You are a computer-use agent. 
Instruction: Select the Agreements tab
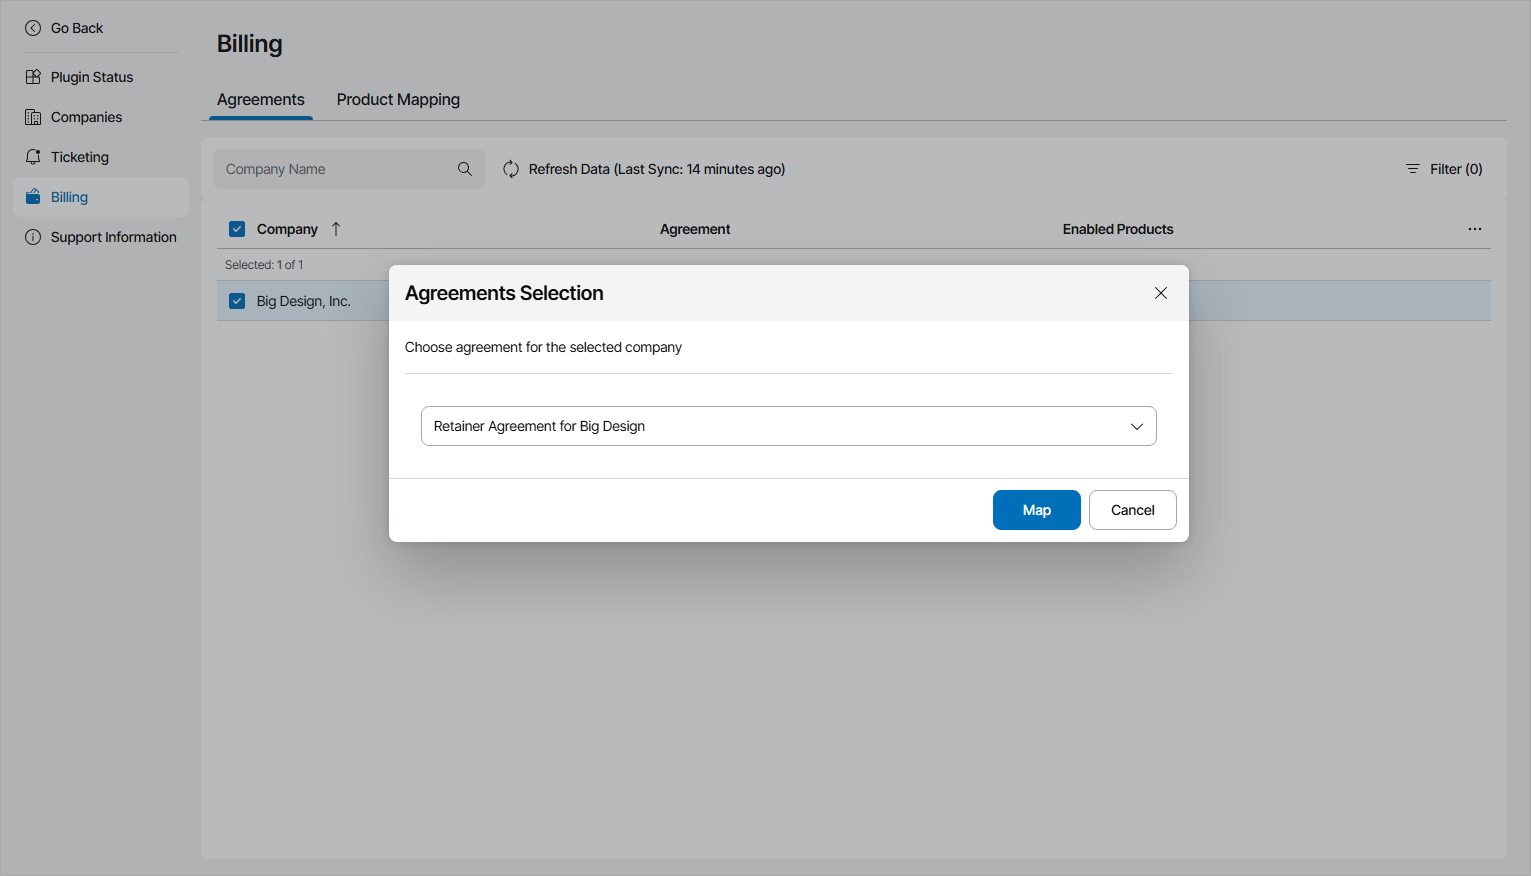[260, 99]
